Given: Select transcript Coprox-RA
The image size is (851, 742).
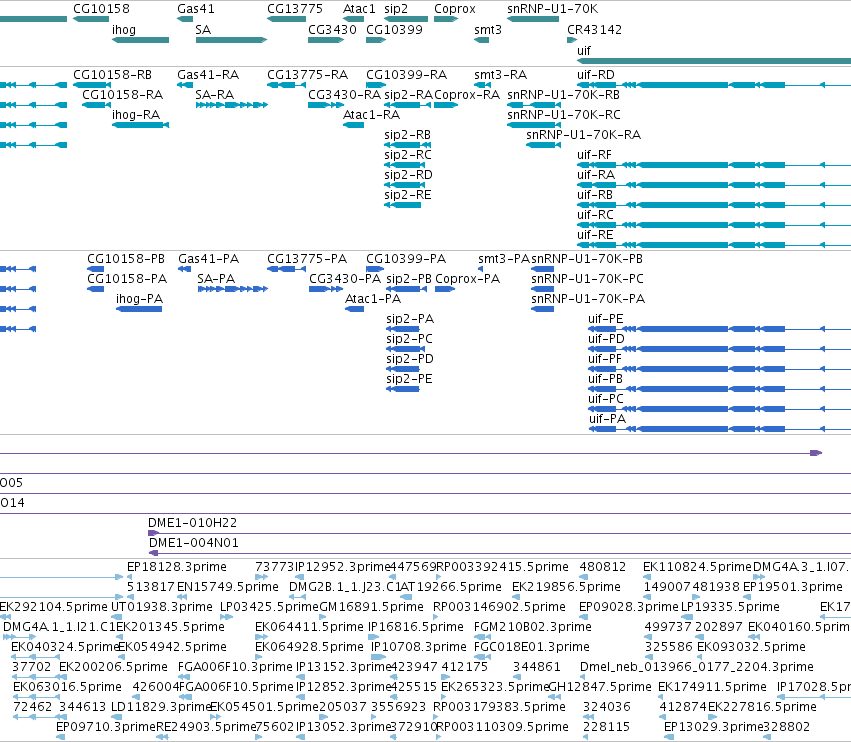Looking at the screenshot, I should (446, 105).
